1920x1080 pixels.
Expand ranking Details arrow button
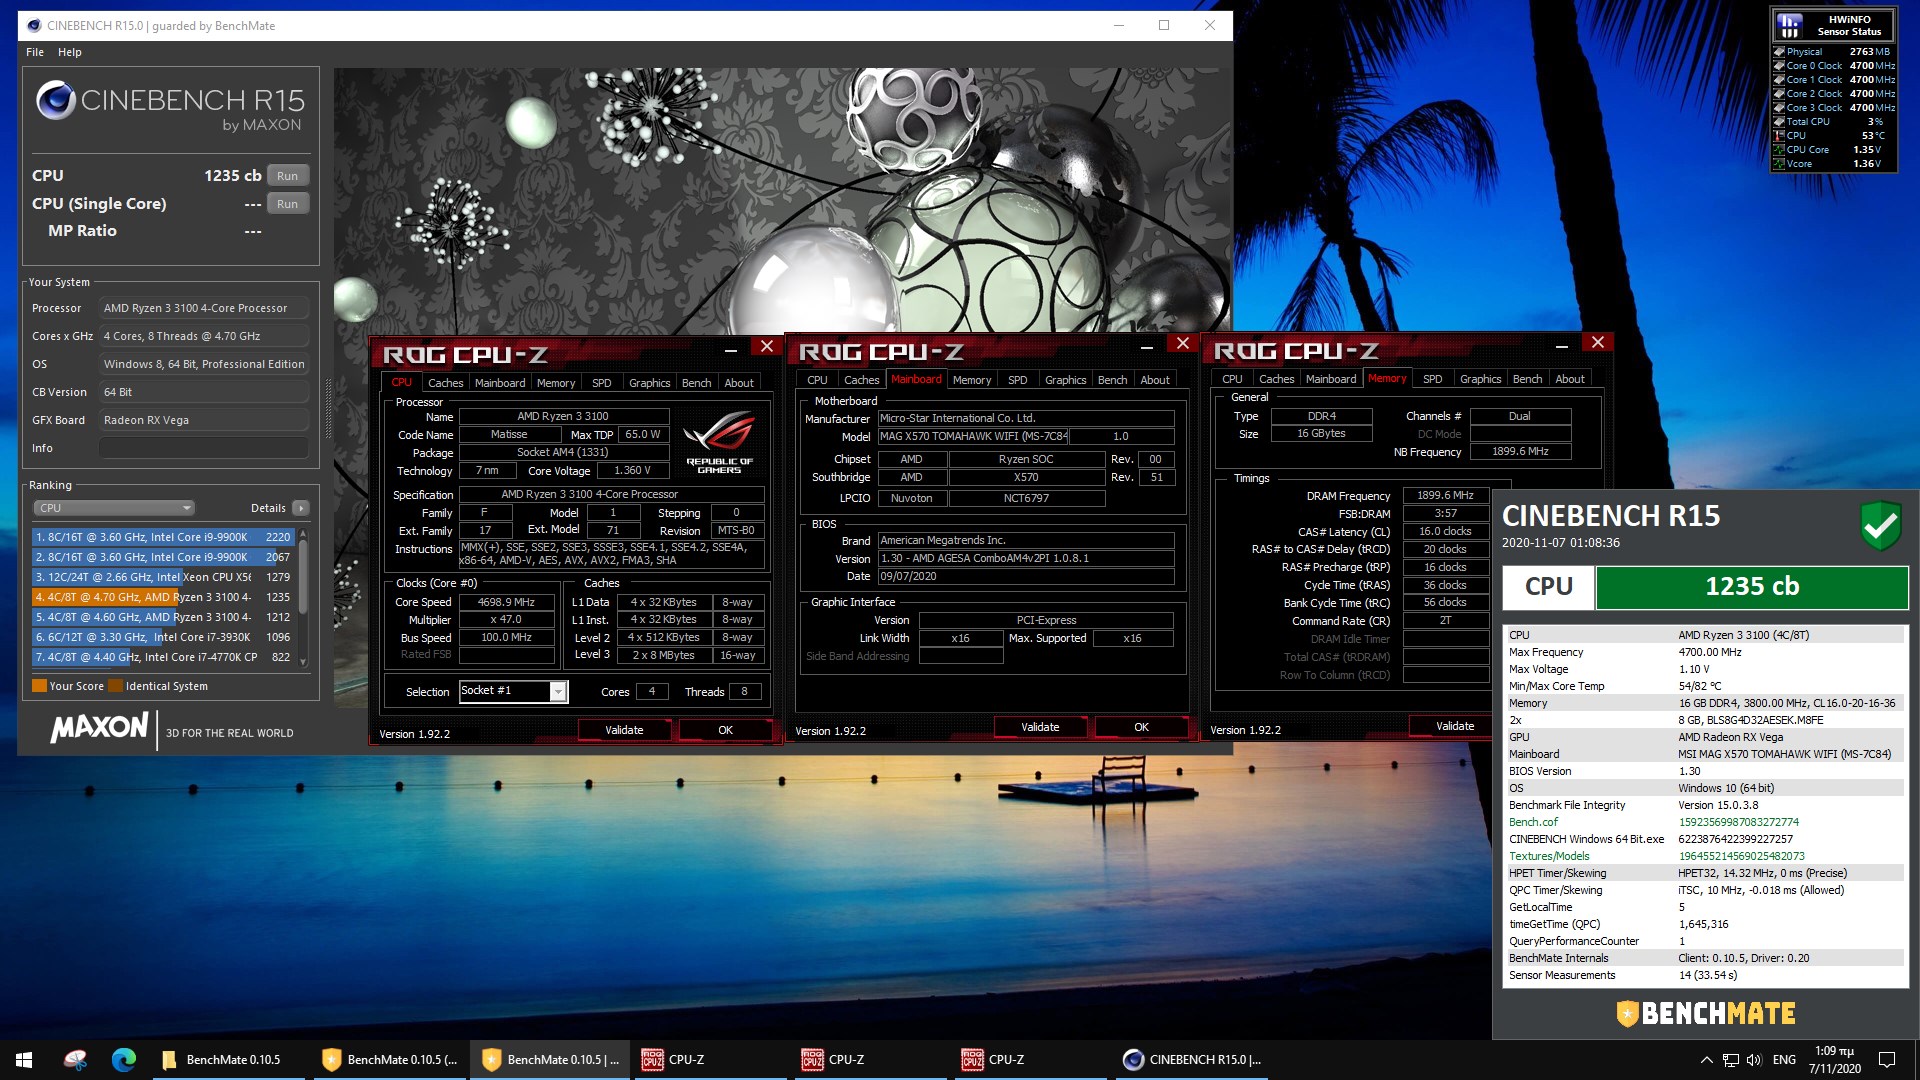pyautogui.click(x=300, y=508)
